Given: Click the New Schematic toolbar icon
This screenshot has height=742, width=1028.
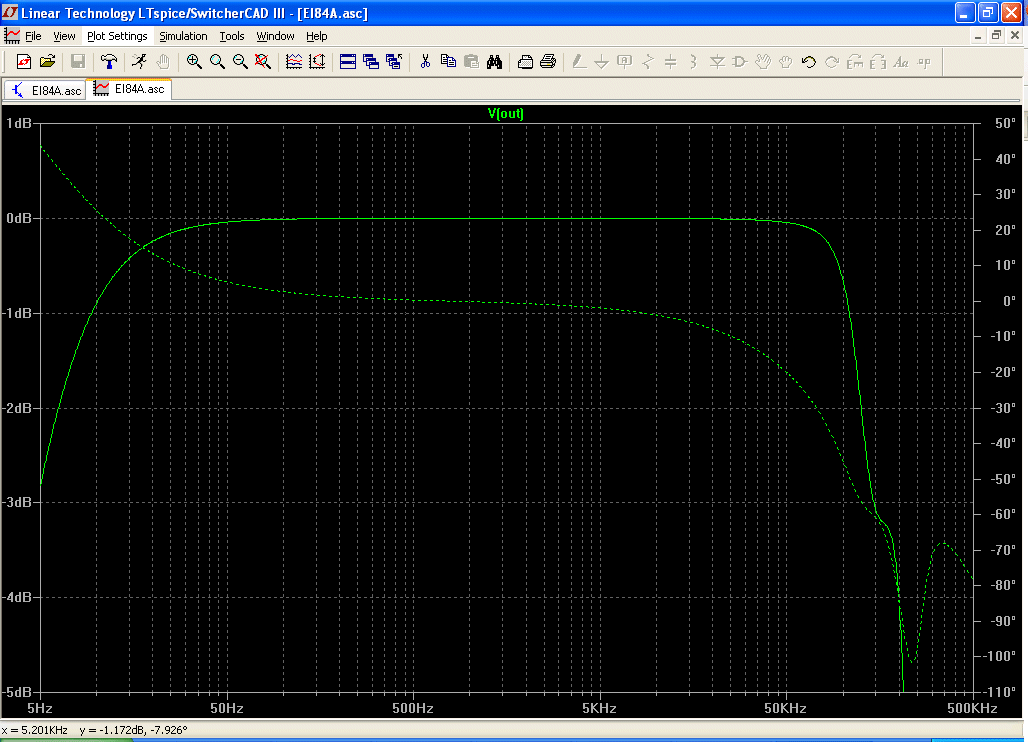Looking at the screenshot, I should [24, 62].
